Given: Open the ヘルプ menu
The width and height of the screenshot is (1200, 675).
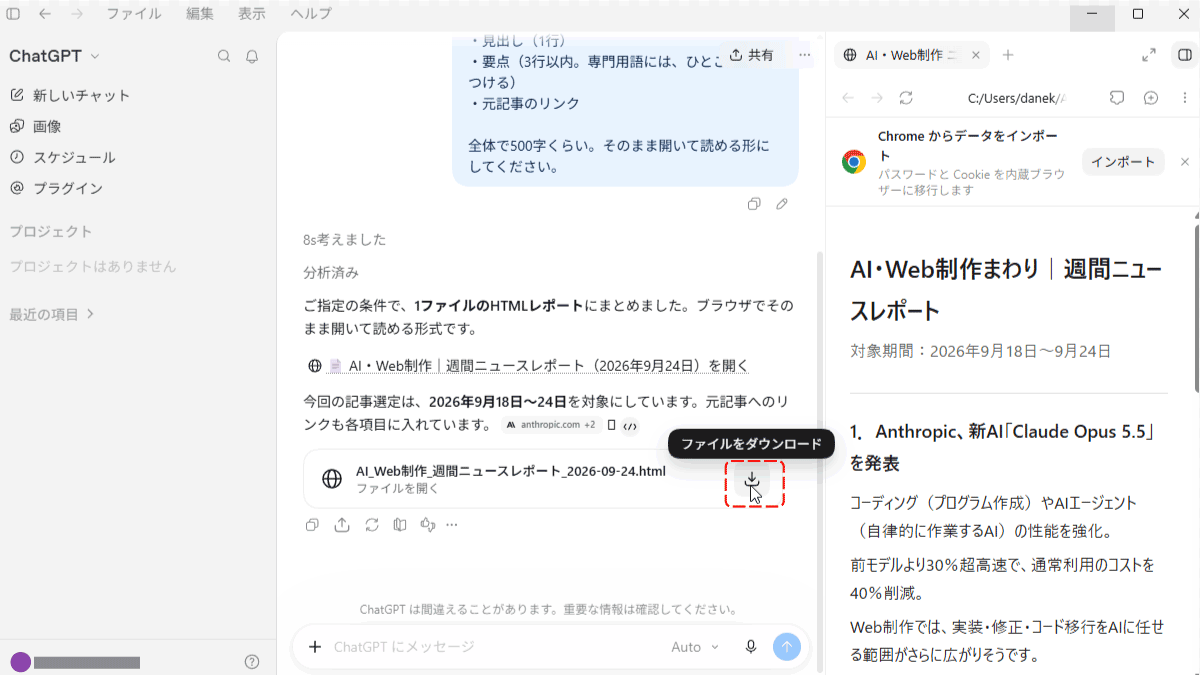Looking at the screenshot, I should click(311, 14).
